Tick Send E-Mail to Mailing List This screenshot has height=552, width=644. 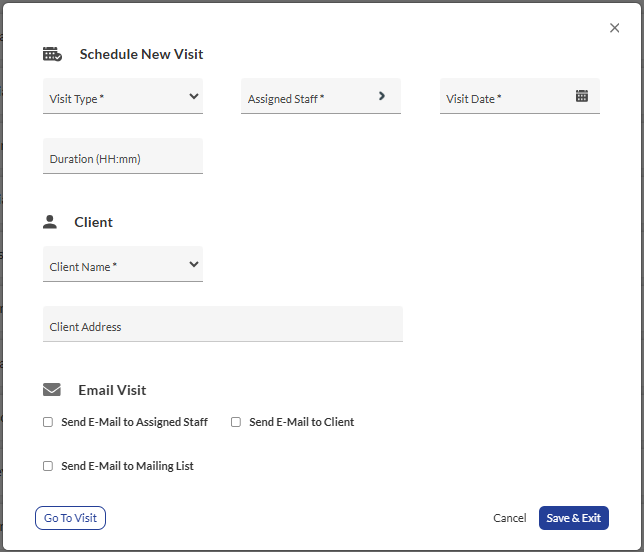pyautogui.click(x=48, y=466)
